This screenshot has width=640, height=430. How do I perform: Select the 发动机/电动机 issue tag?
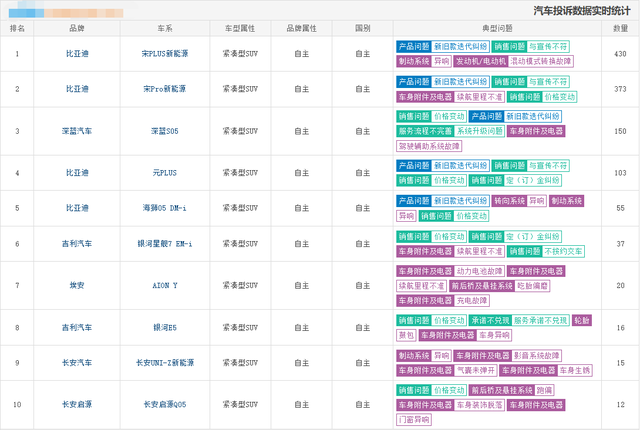[x=481, y=61]
